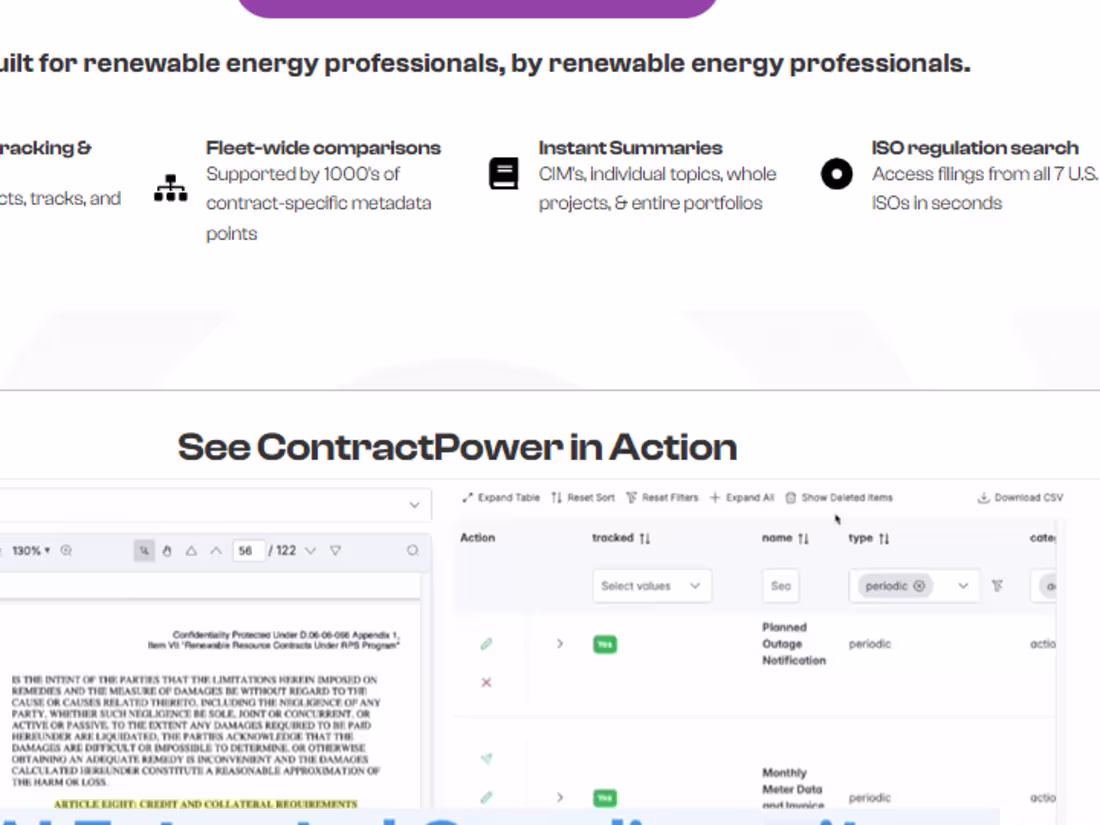
Task: Toggle sorting on the name column
Action: click(802, 537)
